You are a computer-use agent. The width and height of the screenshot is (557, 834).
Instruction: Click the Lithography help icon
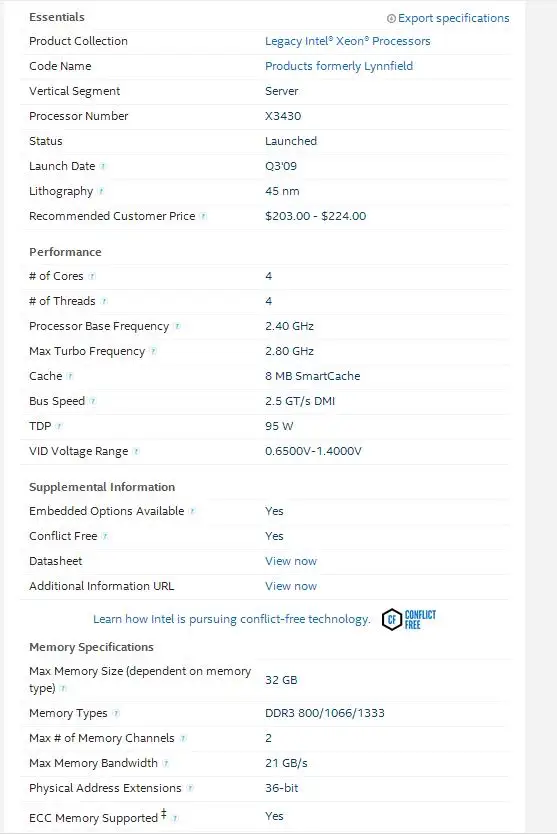pos(101,191)
